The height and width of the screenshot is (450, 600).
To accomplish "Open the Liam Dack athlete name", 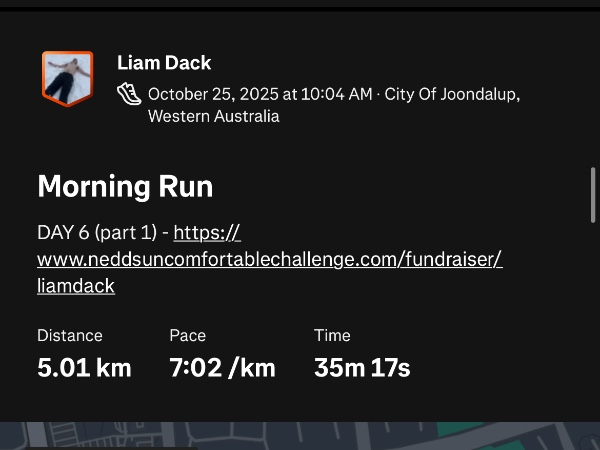I will (x=164, y=63).
